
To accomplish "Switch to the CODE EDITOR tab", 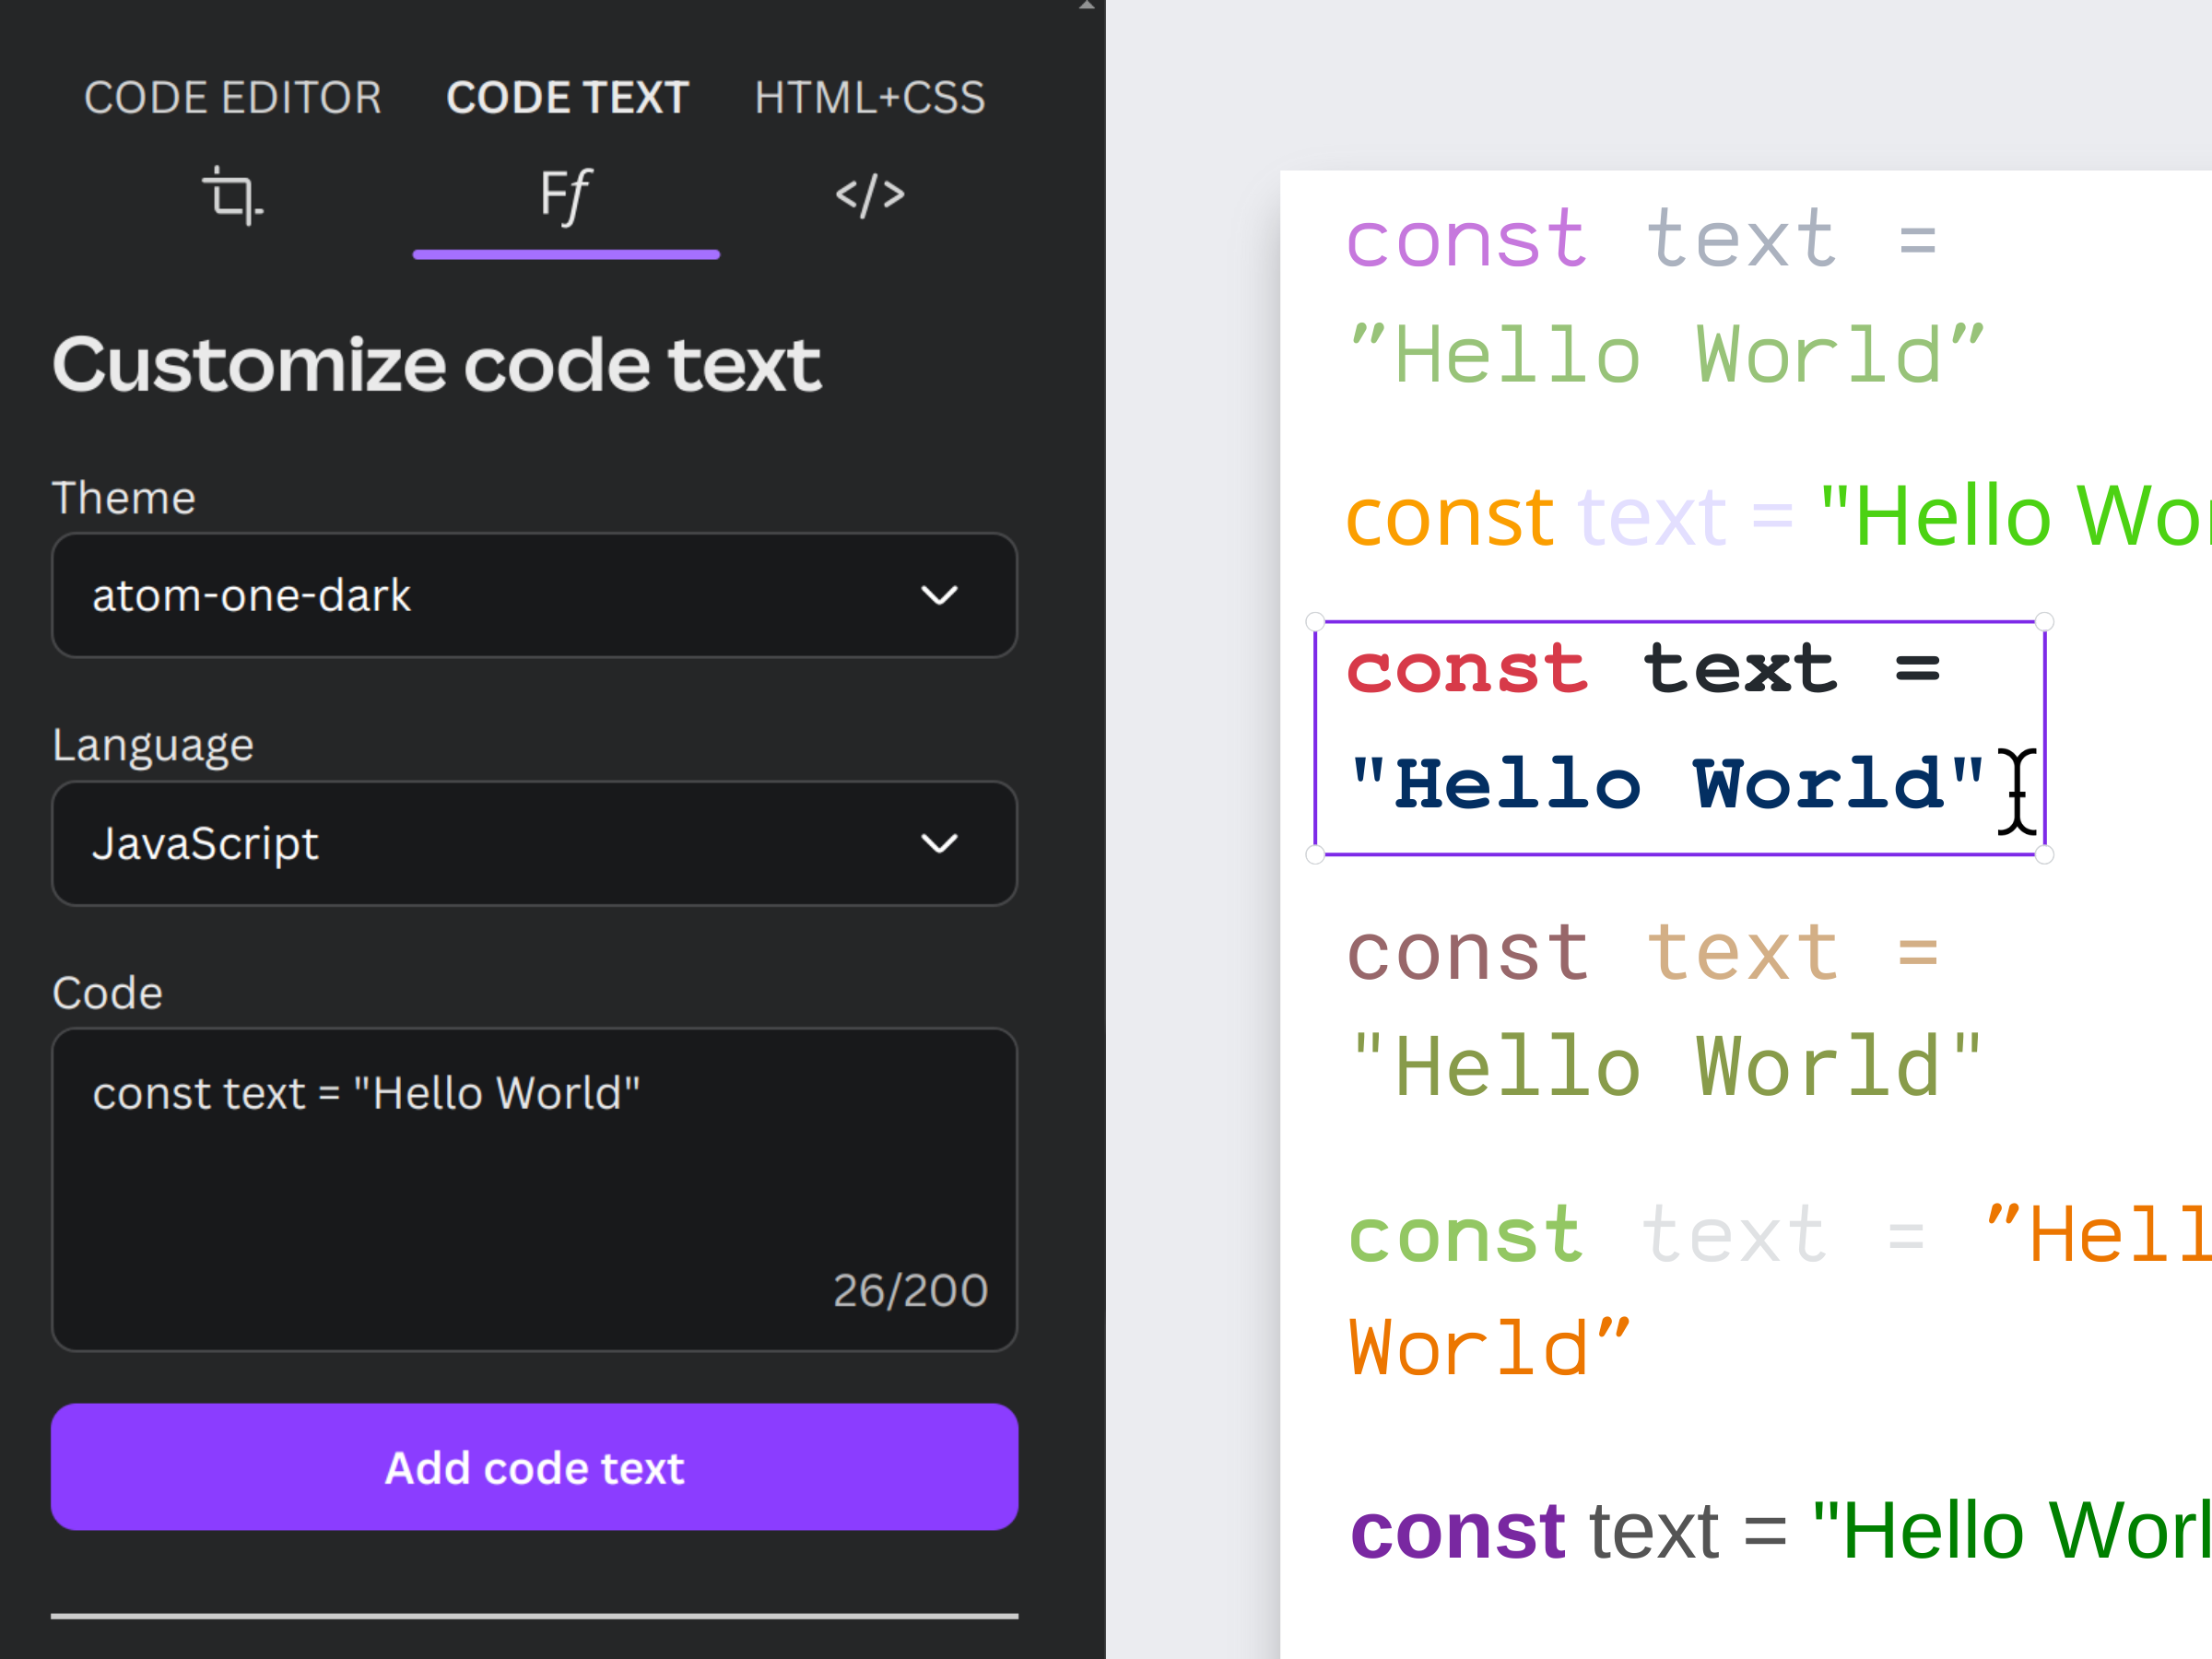I will click(232, 98).
